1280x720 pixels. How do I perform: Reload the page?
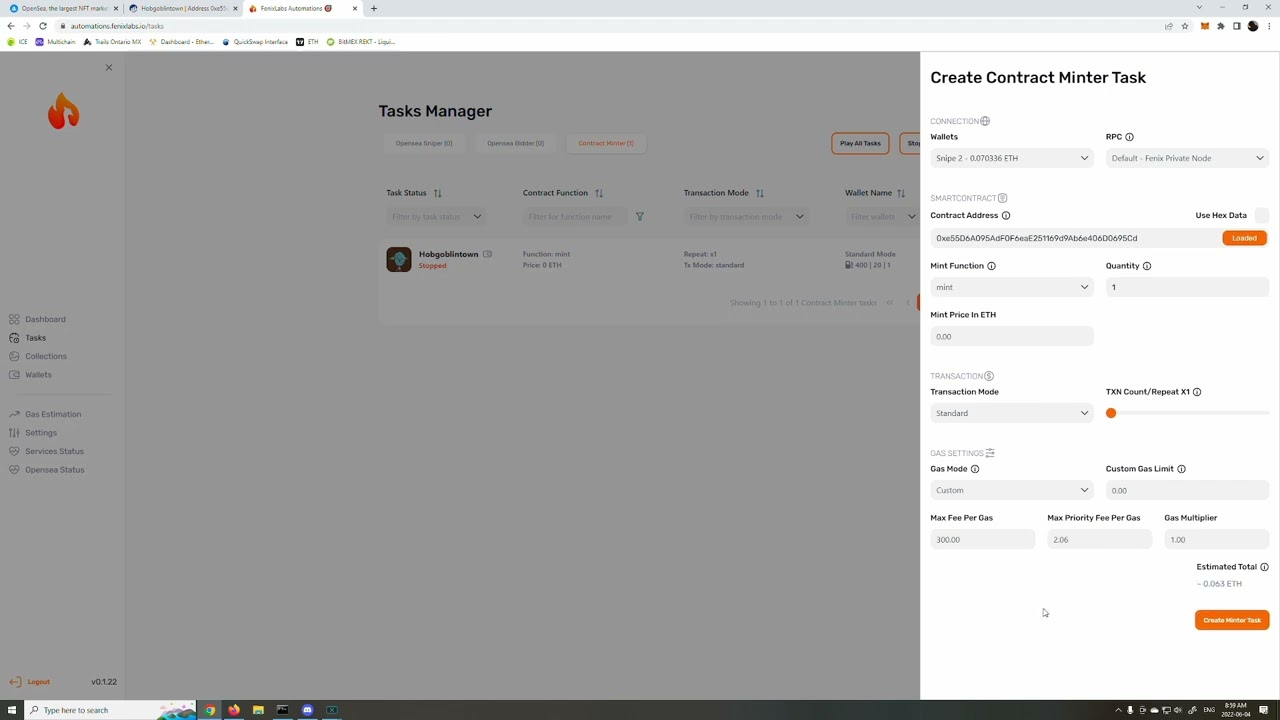click(43, 26)
